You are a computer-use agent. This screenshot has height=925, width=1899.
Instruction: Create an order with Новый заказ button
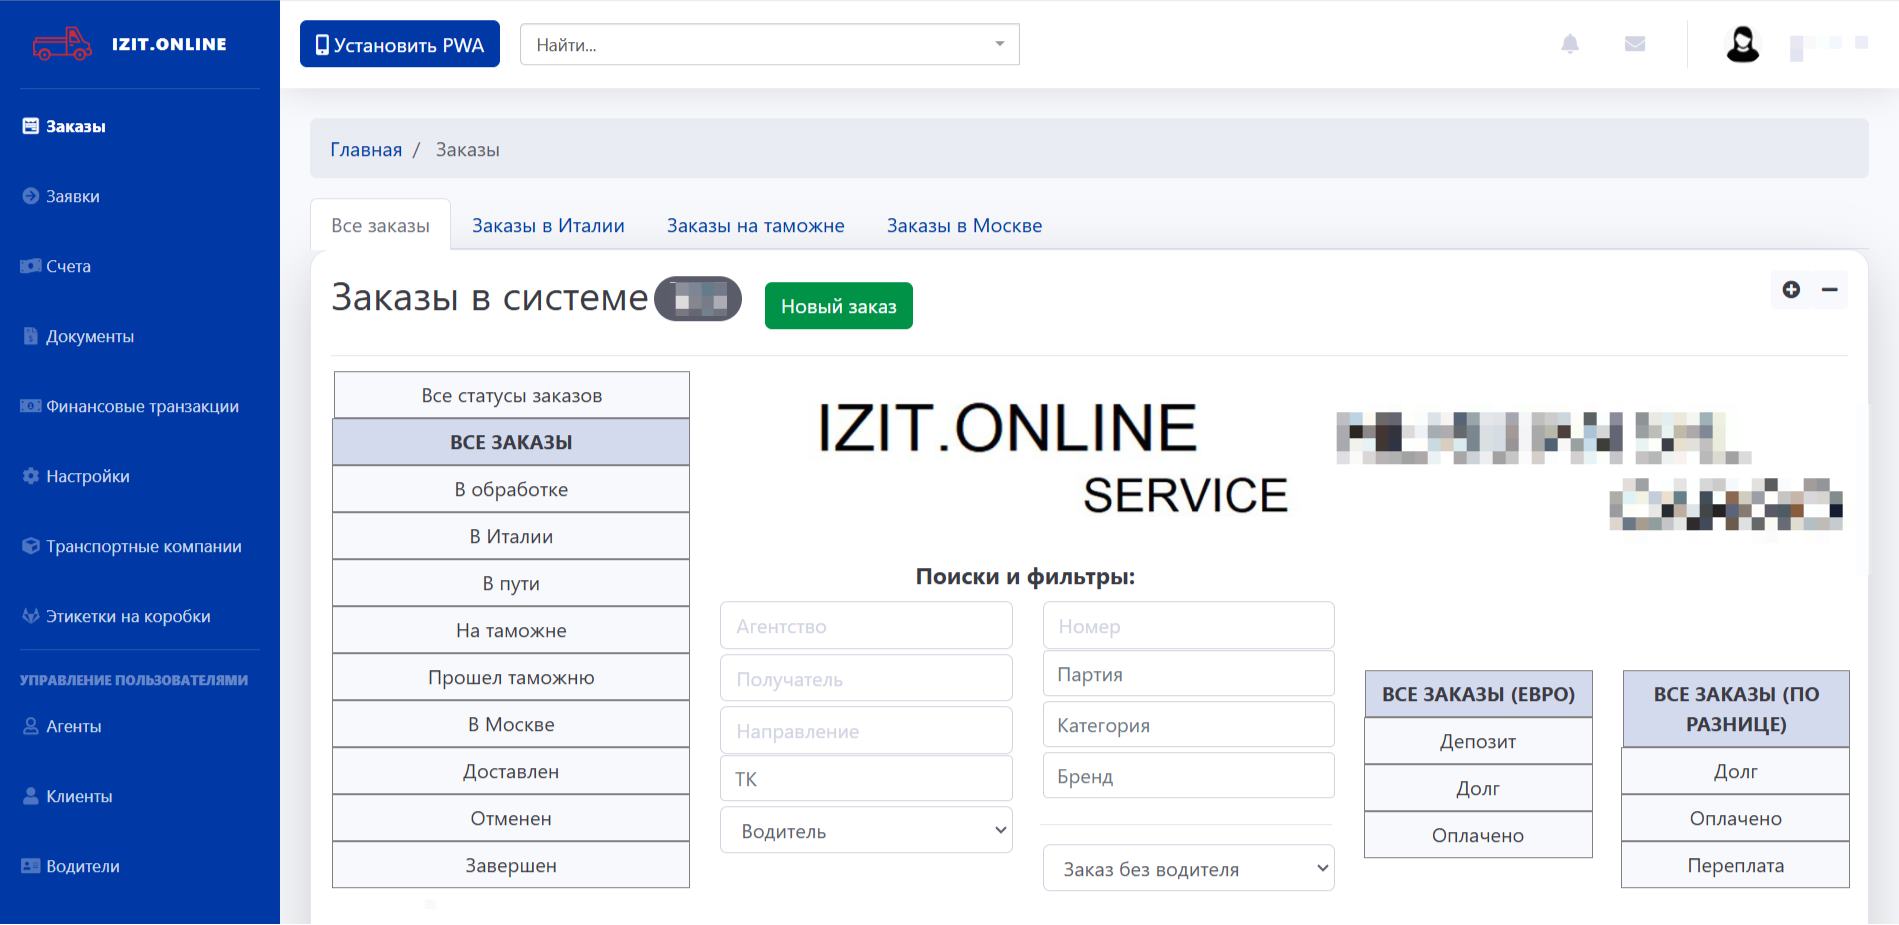[839, 306]
